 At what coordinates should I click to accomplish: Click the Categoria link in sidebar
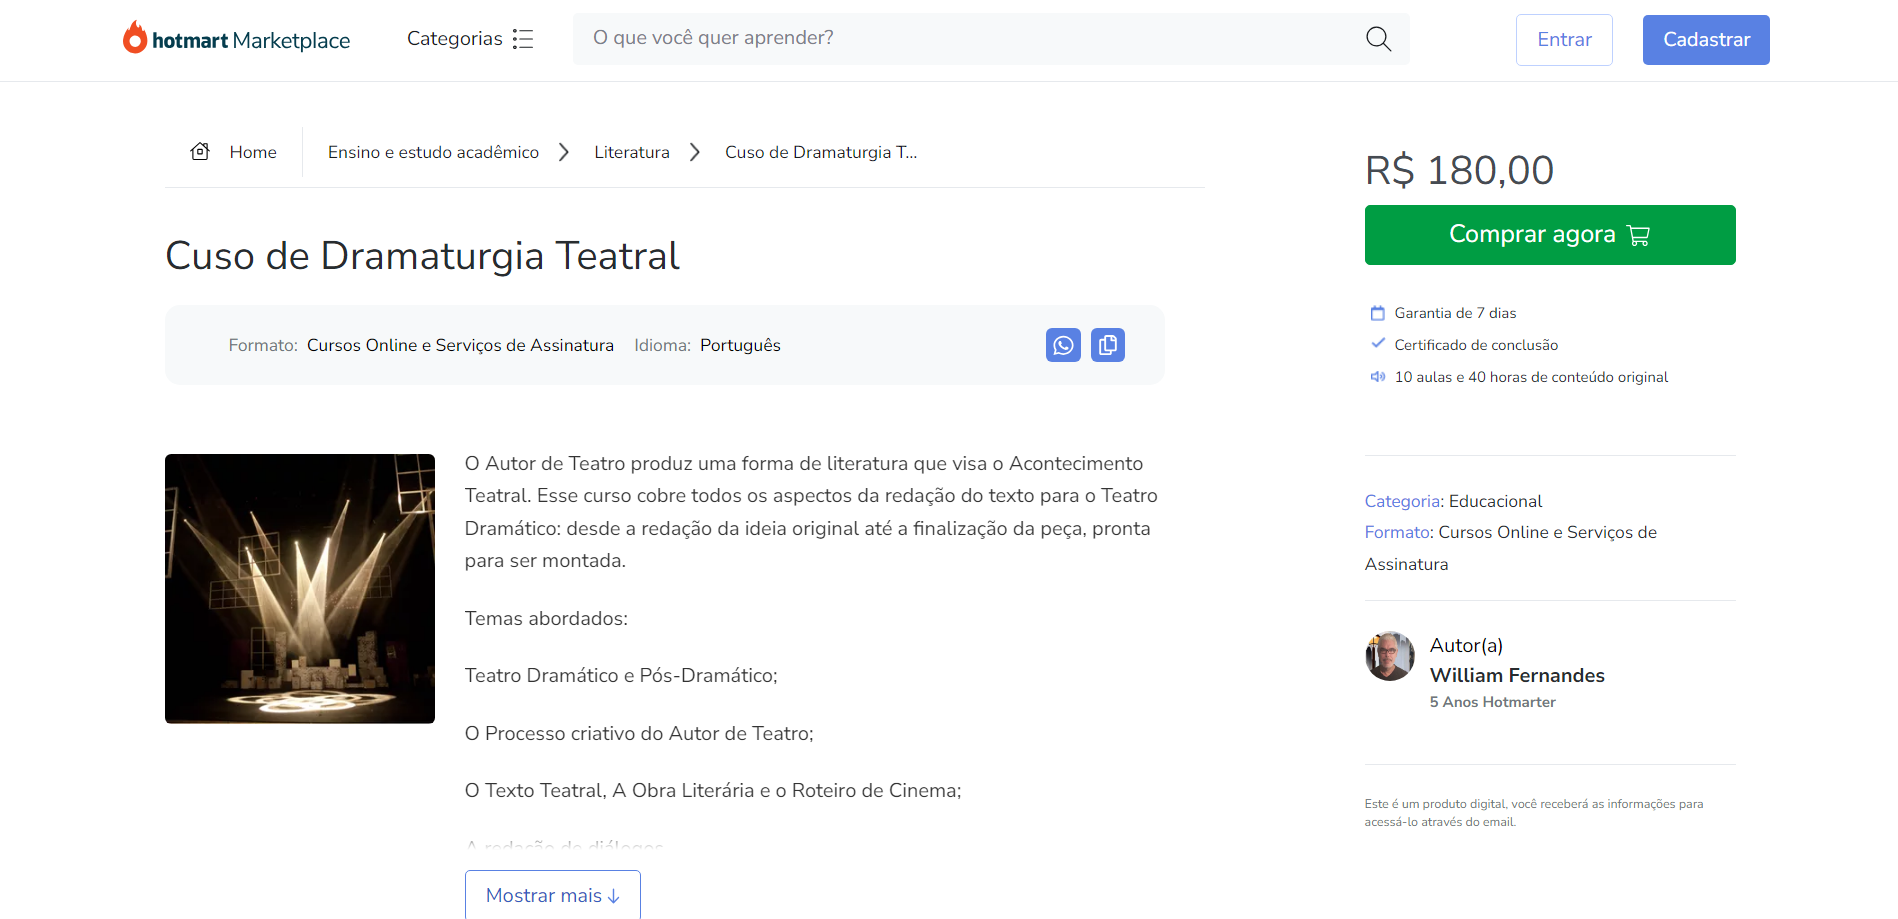point(1404,501)
